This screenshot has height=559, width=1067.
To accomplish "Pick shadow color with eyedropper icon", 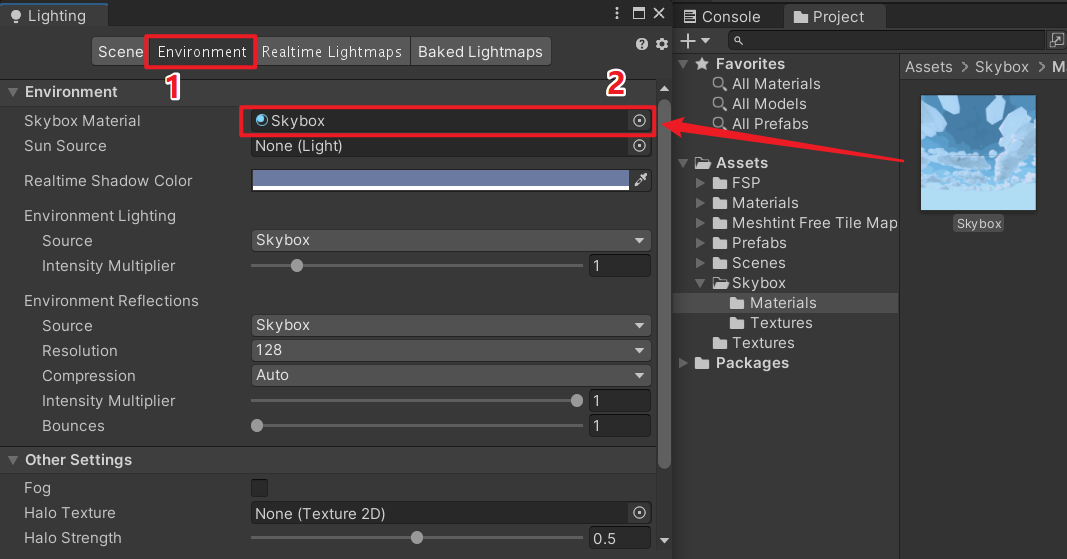I will pos(641,180).
